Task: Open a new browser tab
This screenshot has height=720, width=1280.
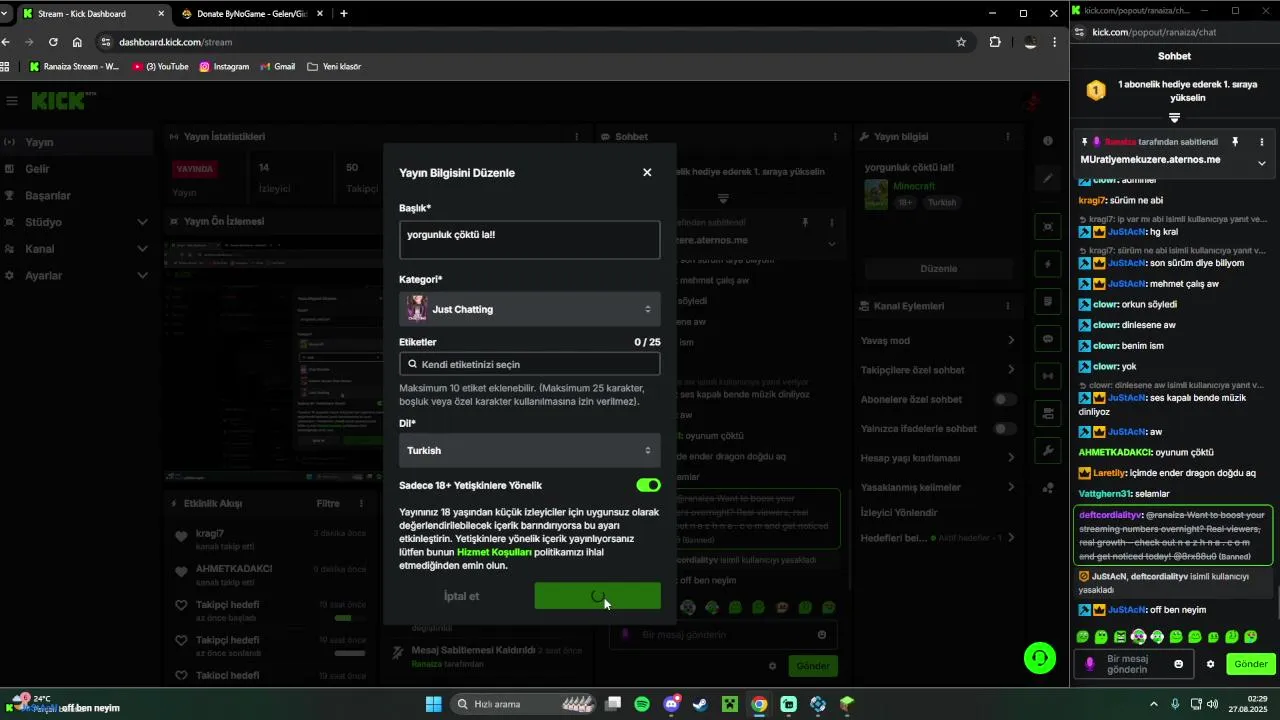Action: (x=344, y=14)
